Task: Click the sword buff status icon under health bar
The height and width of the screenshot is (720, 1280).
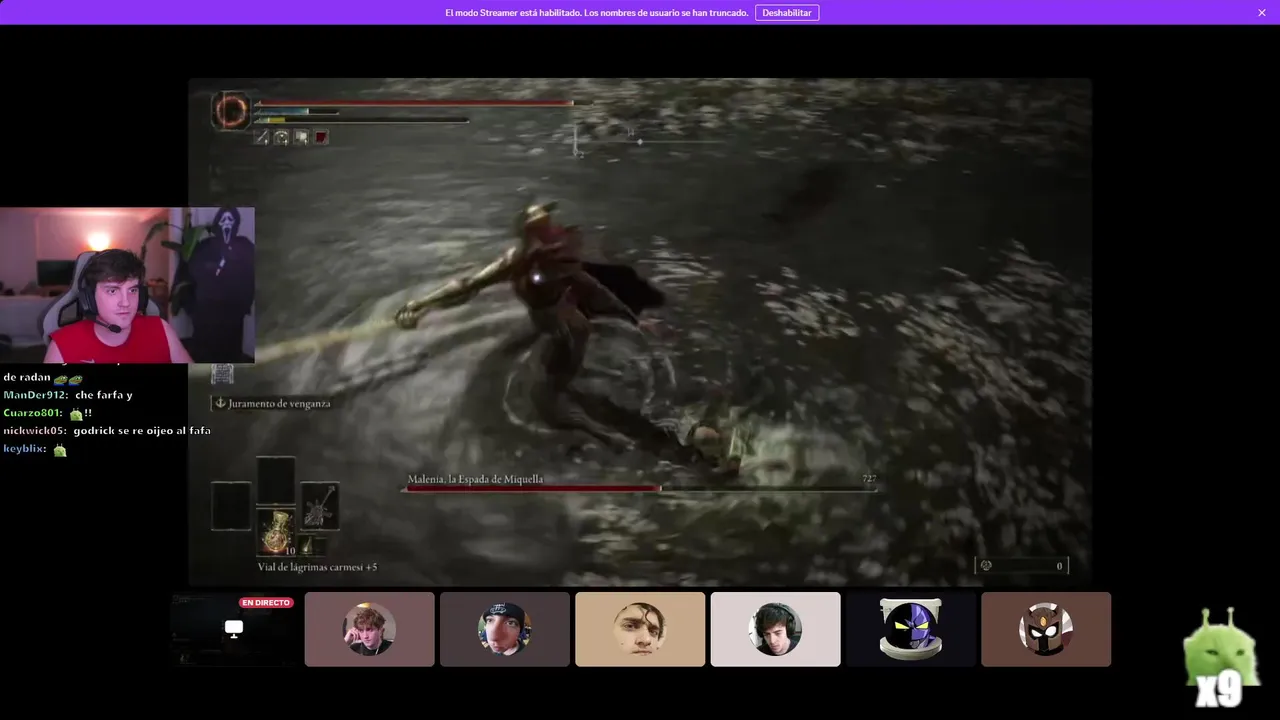Action: (262, 137)
